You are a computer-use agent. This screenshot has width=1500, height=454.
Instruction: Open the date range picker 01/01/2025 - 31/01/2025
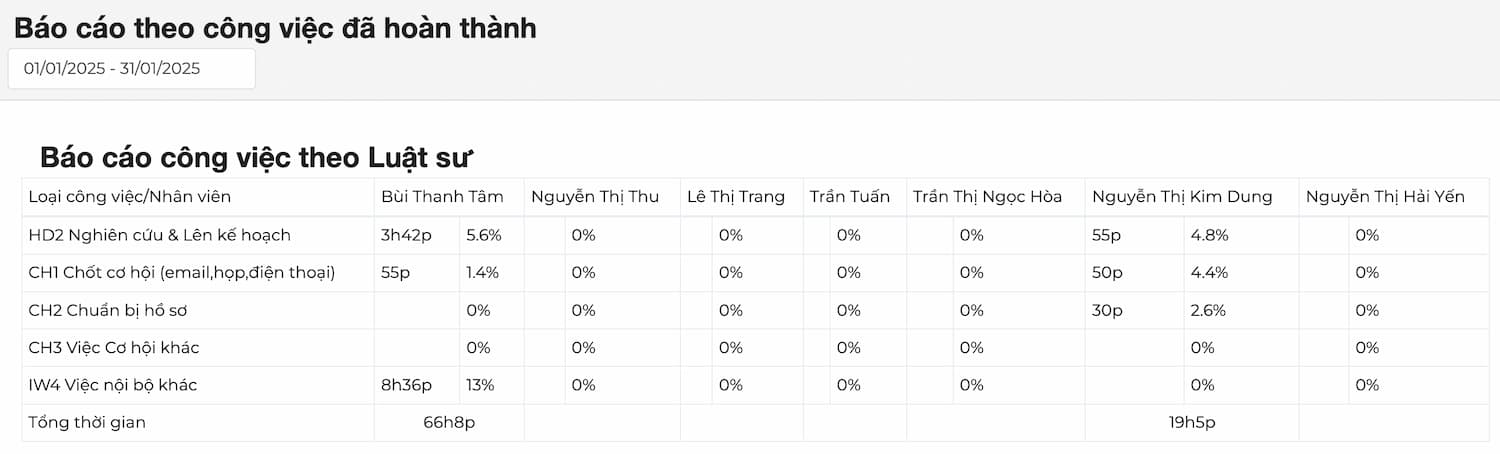(131, 69)
